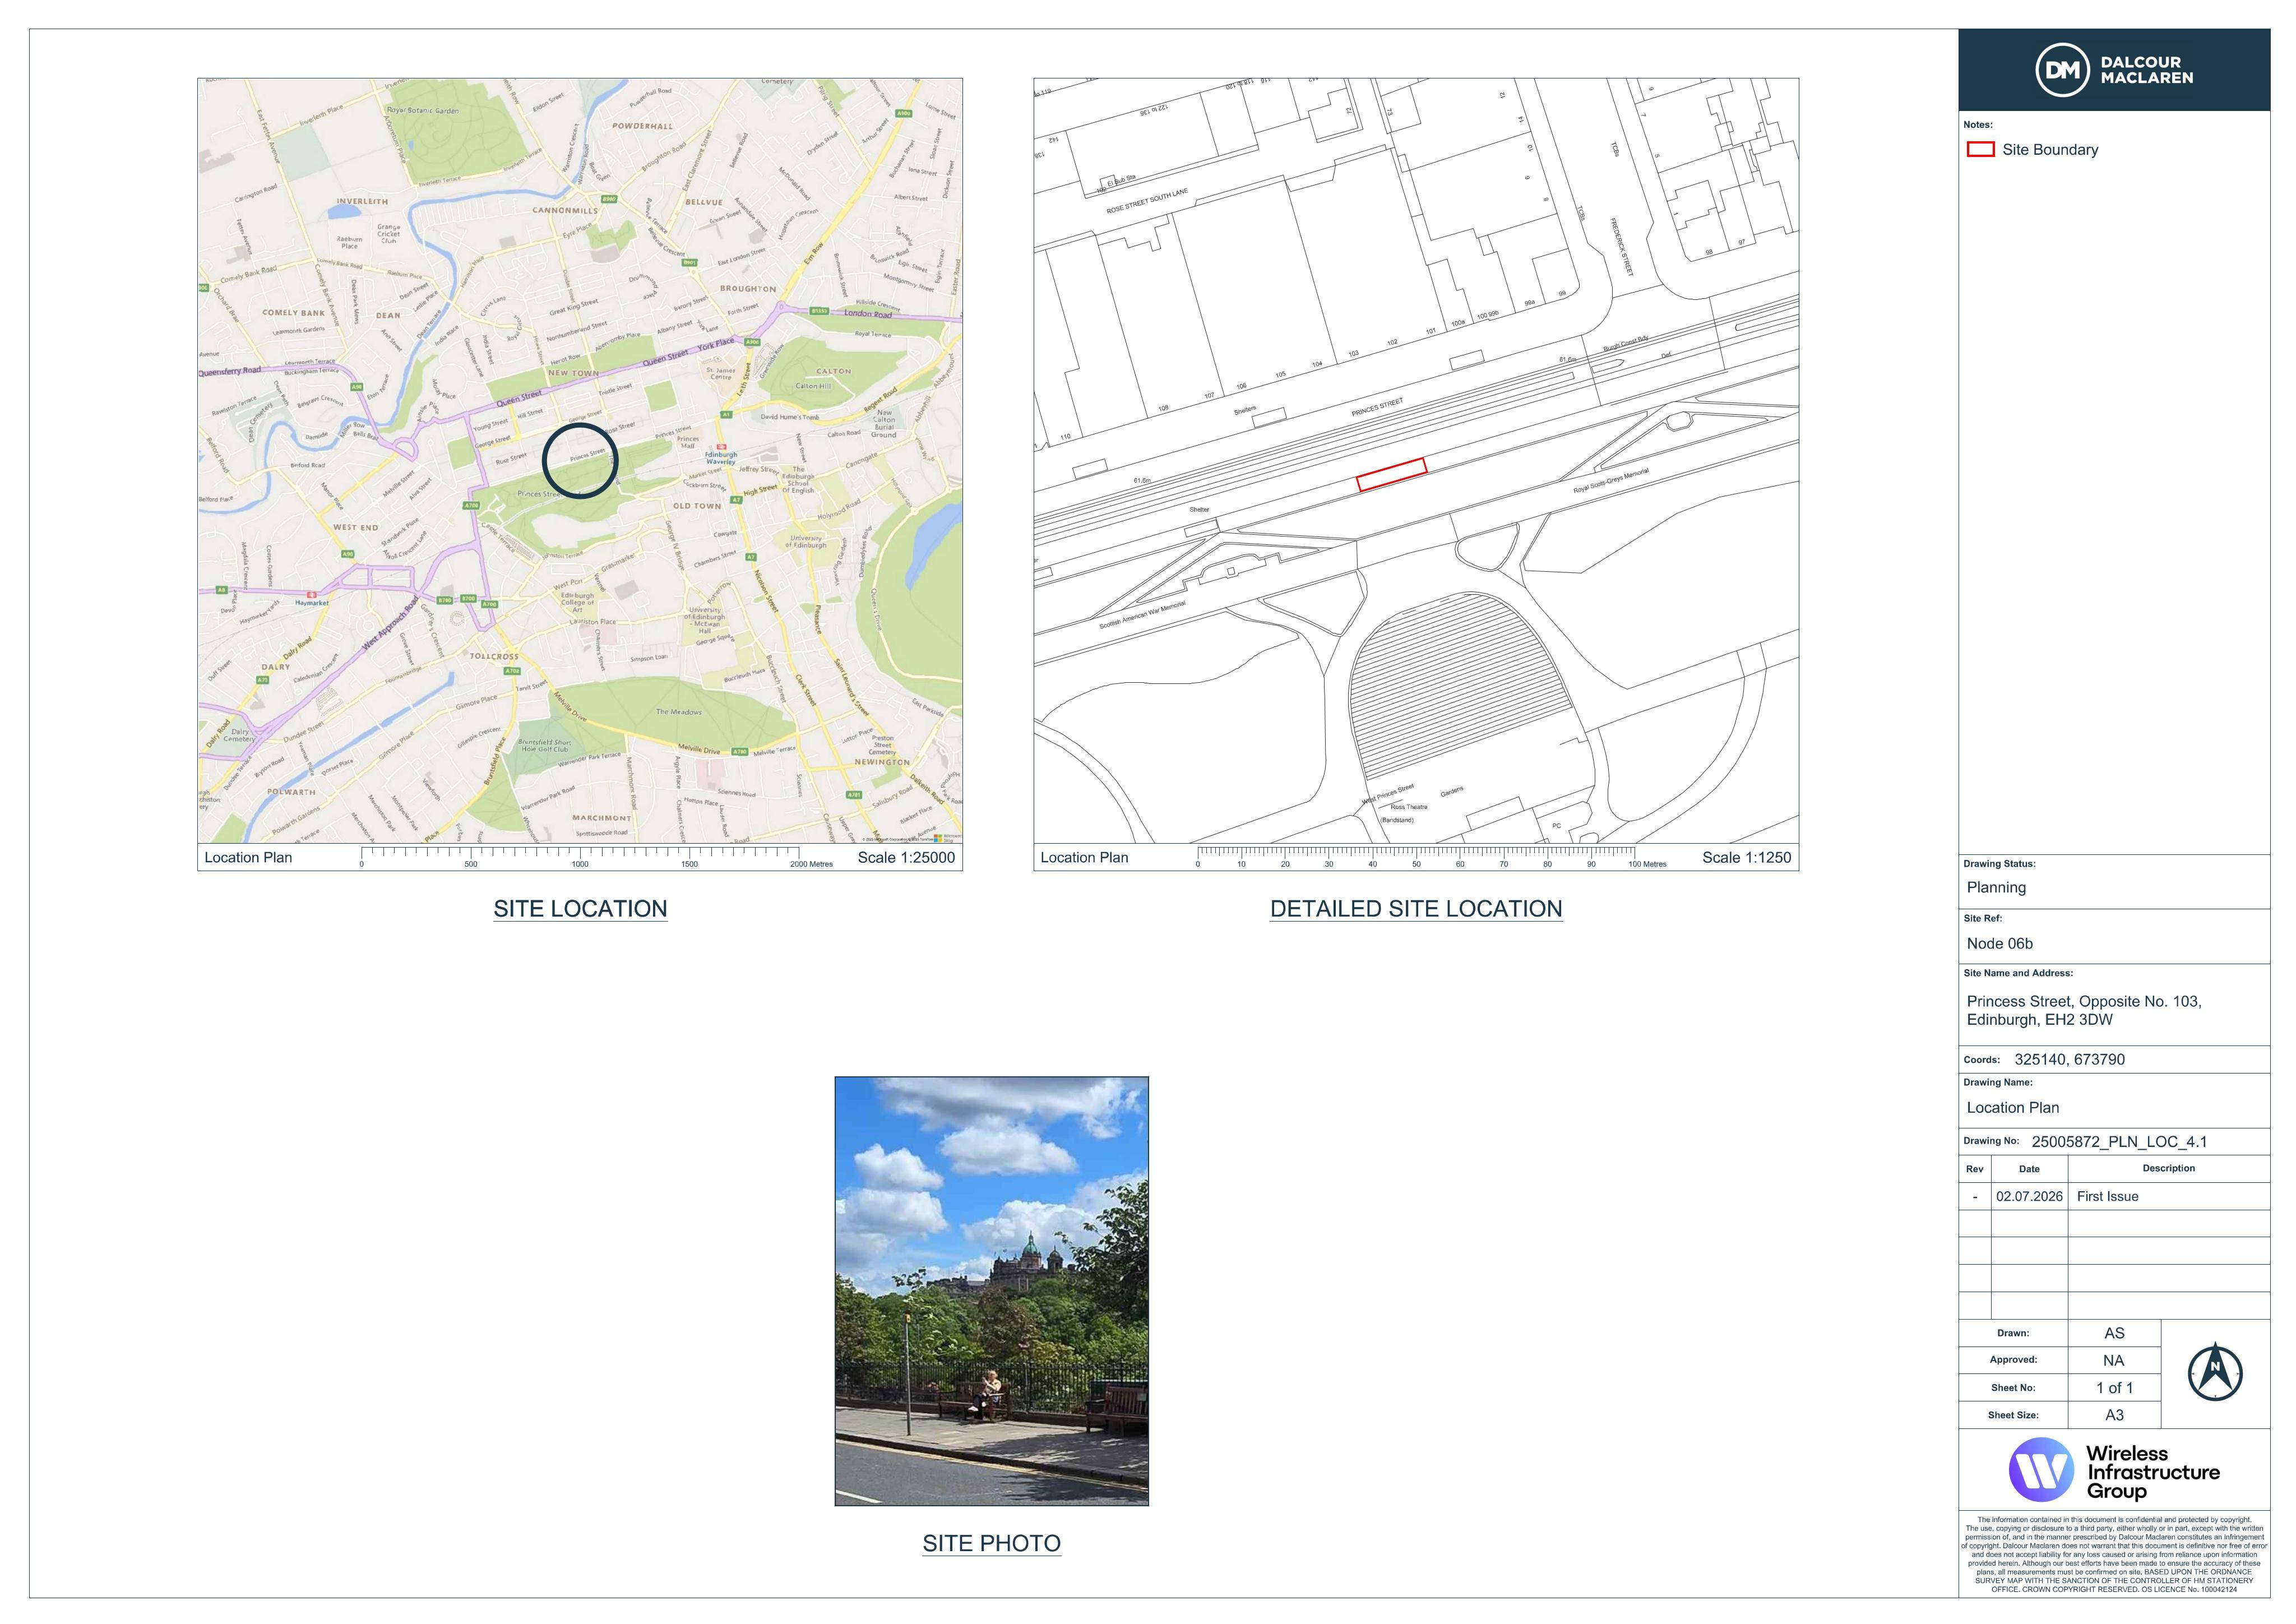Click the 'PRINCES STREET' label on detailed map
This screenshot has height=1624, width=2296.
coord(1377,407)
